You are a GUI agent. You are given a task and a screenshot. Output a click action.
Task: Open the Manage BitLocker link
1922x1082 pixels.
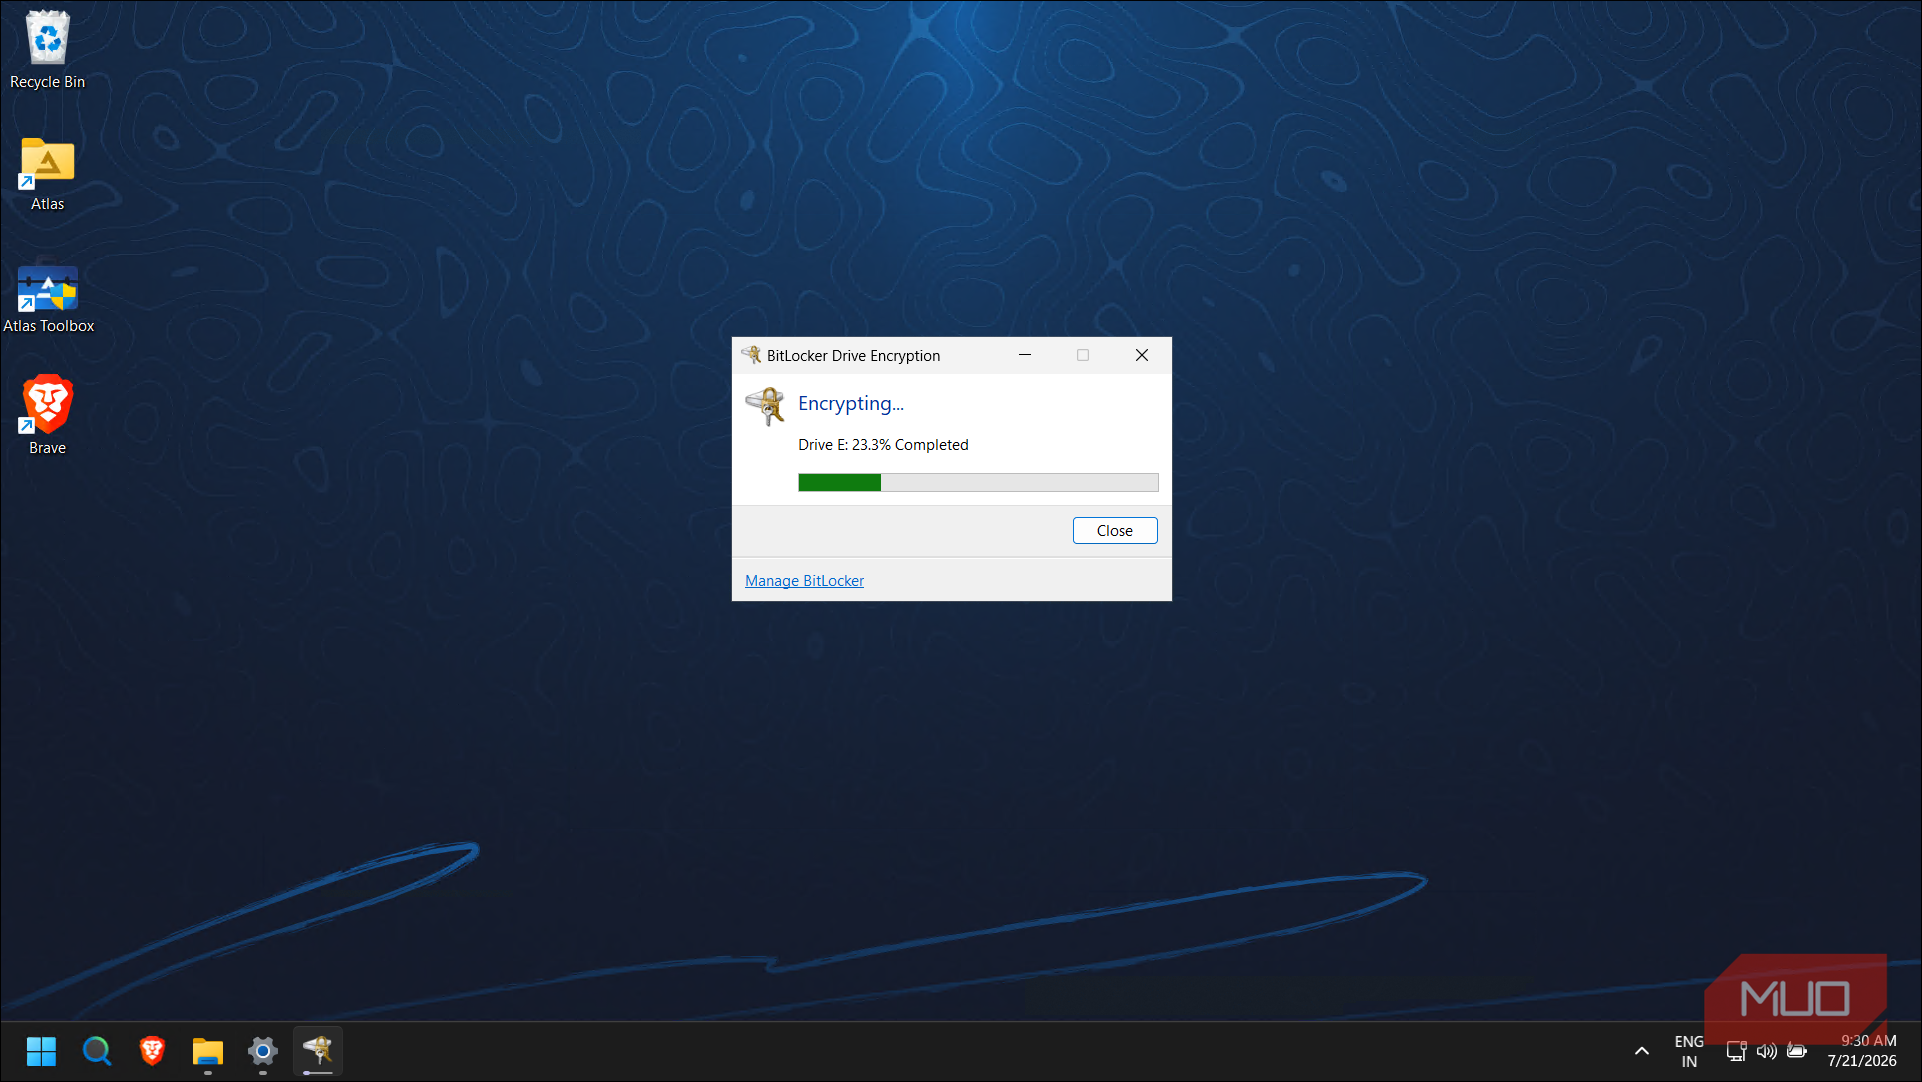click(804, 581)
